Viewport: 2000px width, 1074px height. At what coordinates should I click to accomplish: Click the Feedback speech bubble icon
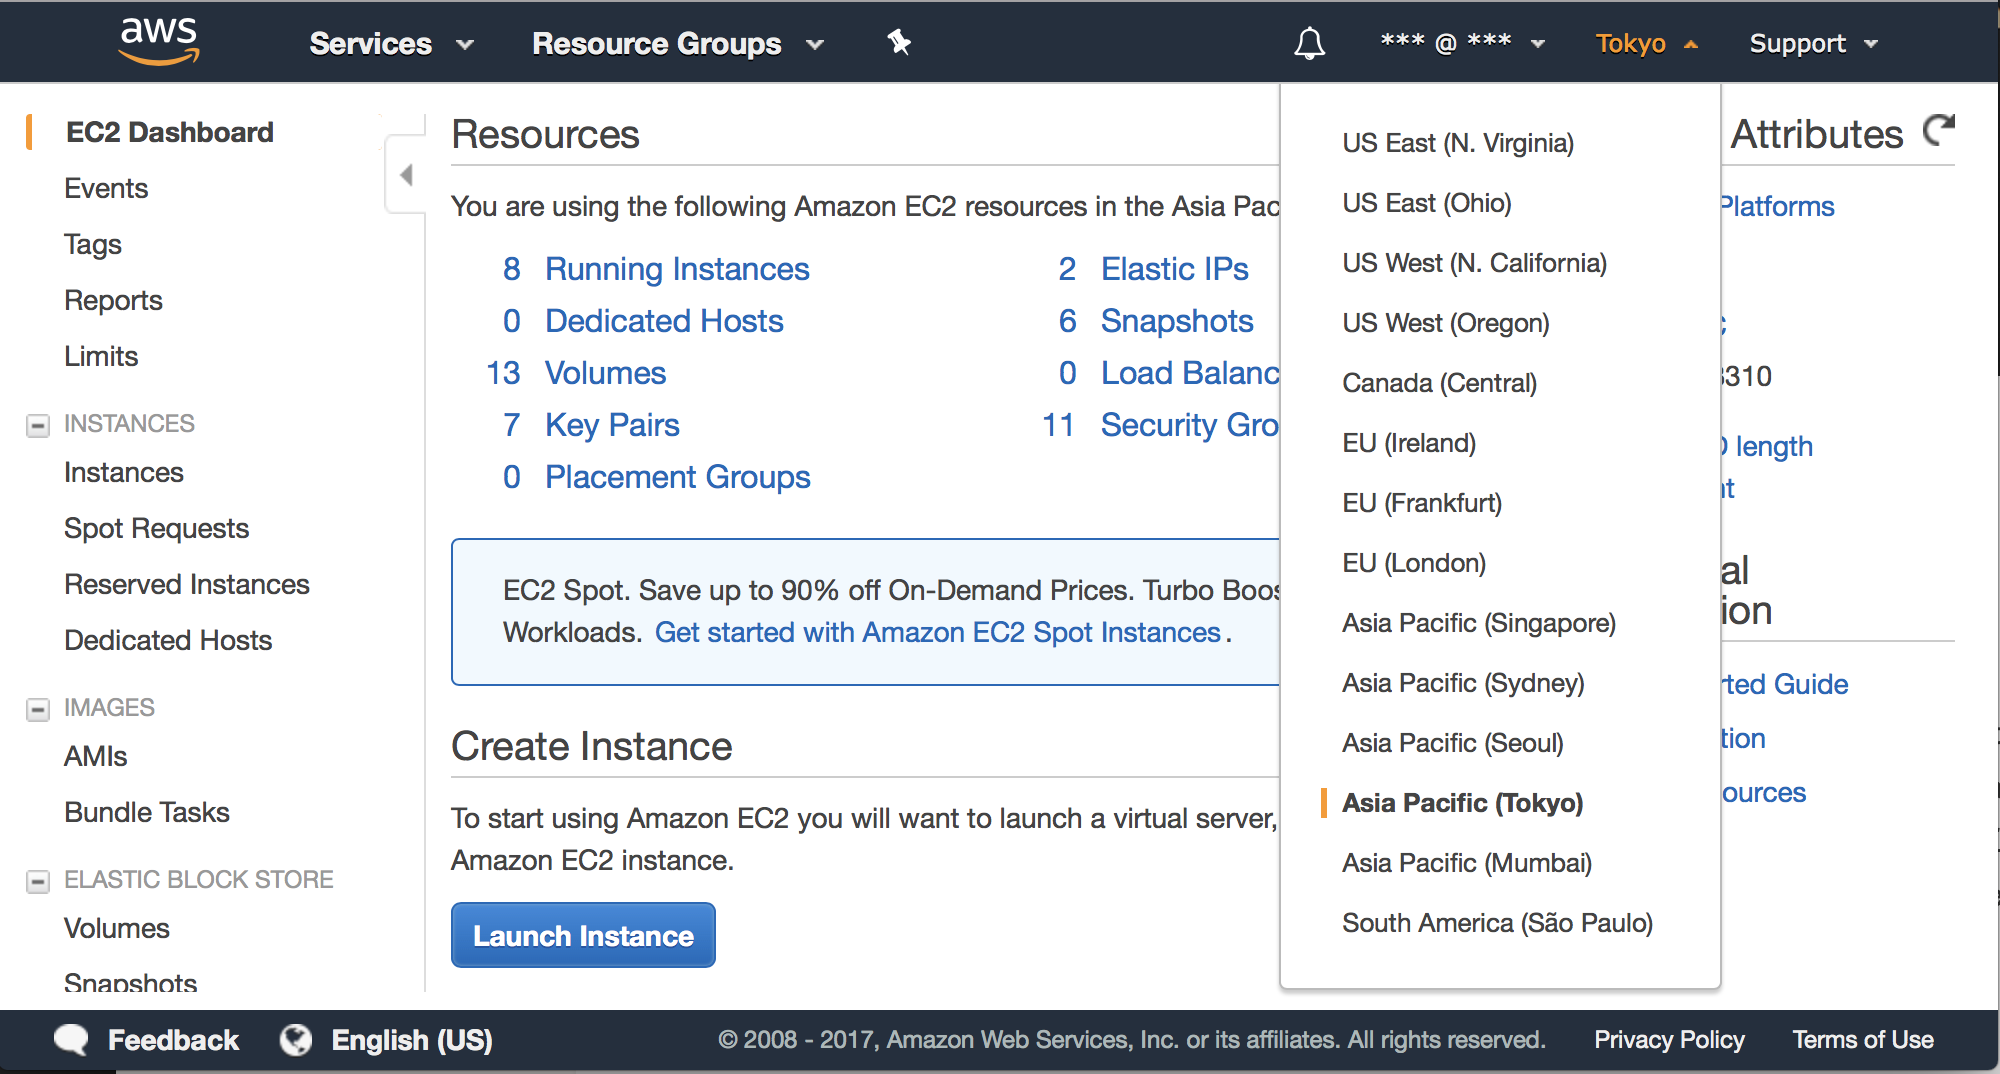coord(71,1040)
